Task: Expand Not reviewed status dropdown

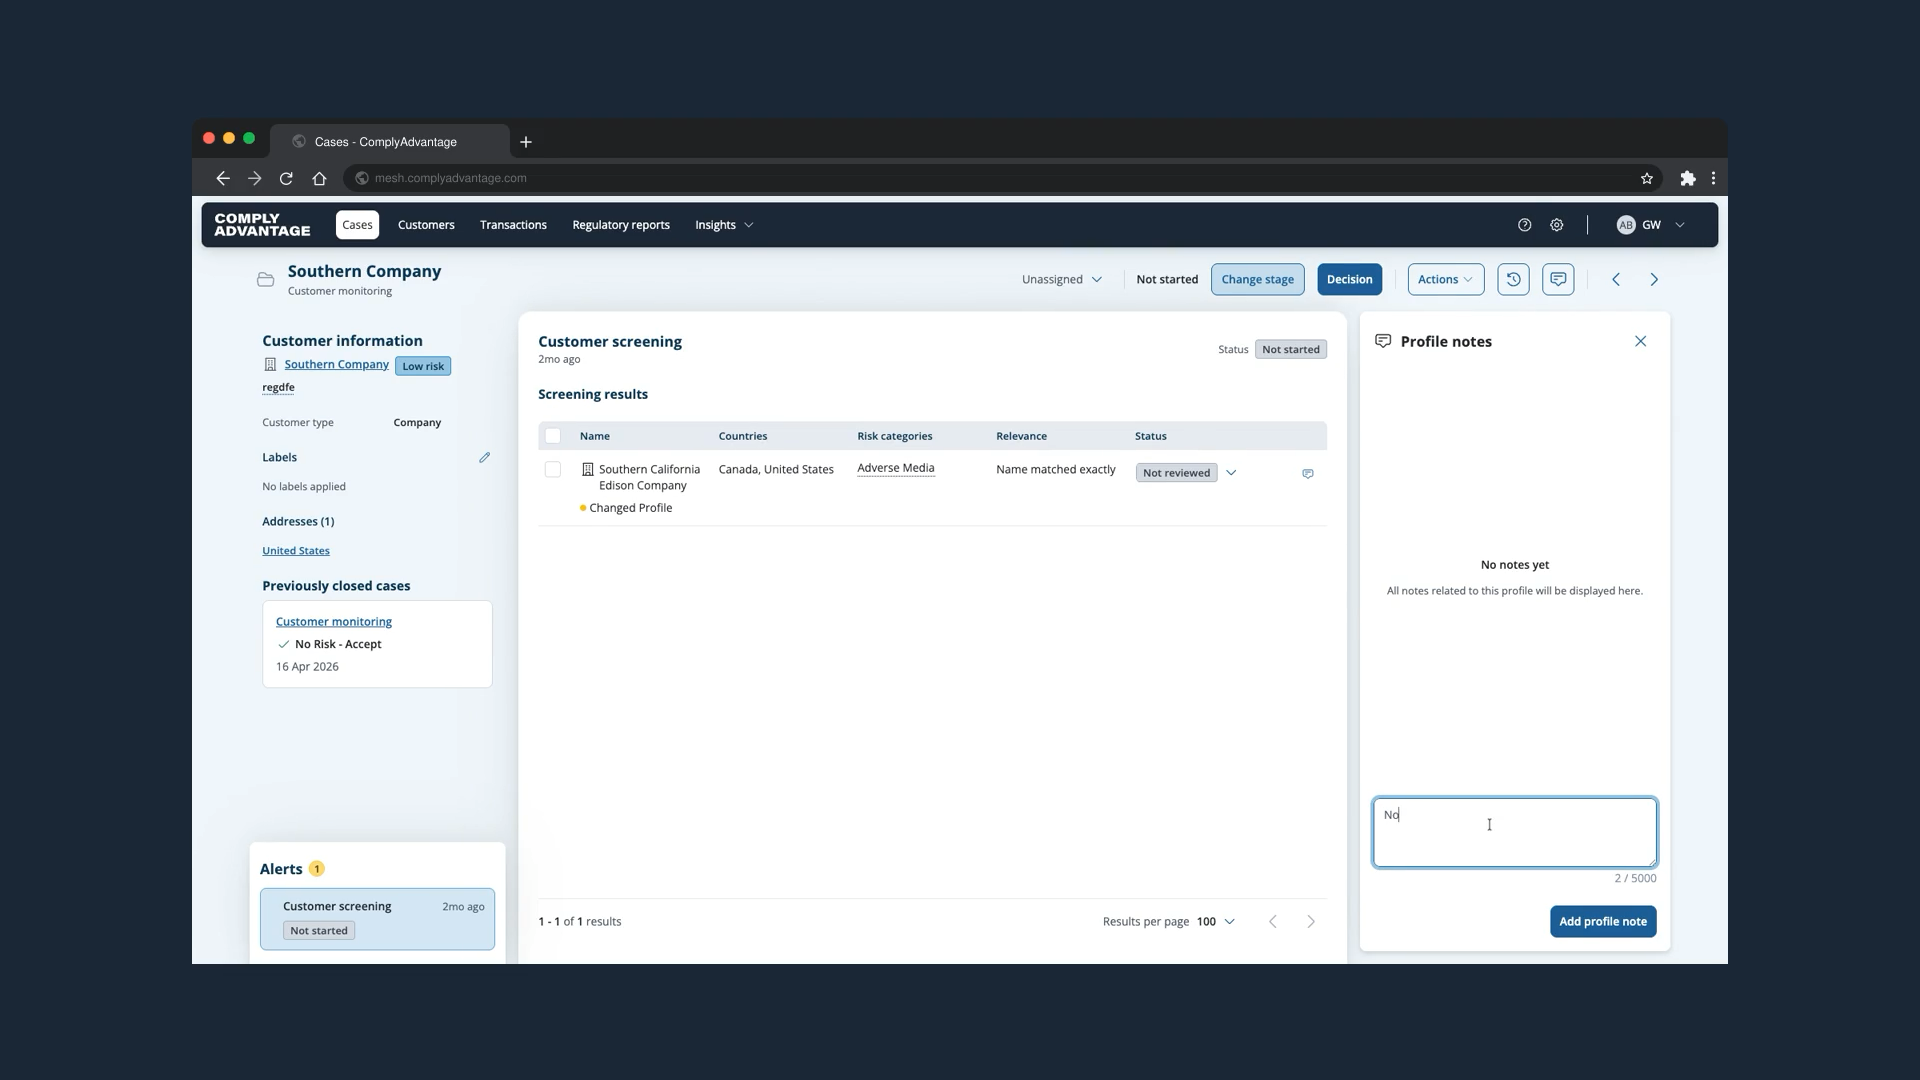Action: click(x=1231, y=473)
